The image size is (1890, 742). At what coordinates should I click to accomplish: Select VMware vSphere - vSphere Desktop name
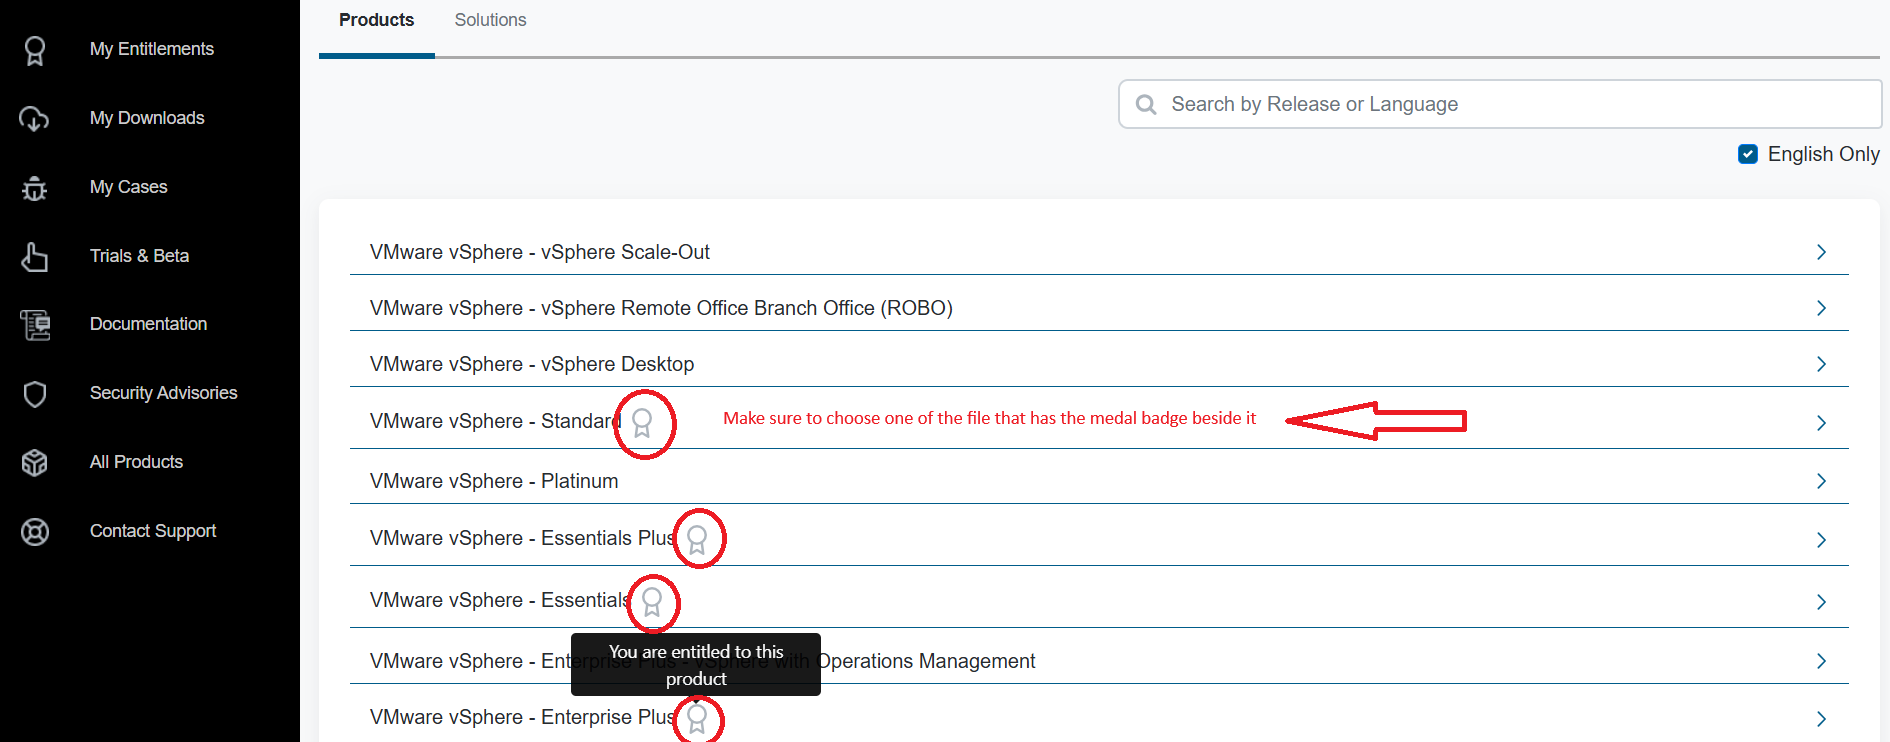click(532, 364)
